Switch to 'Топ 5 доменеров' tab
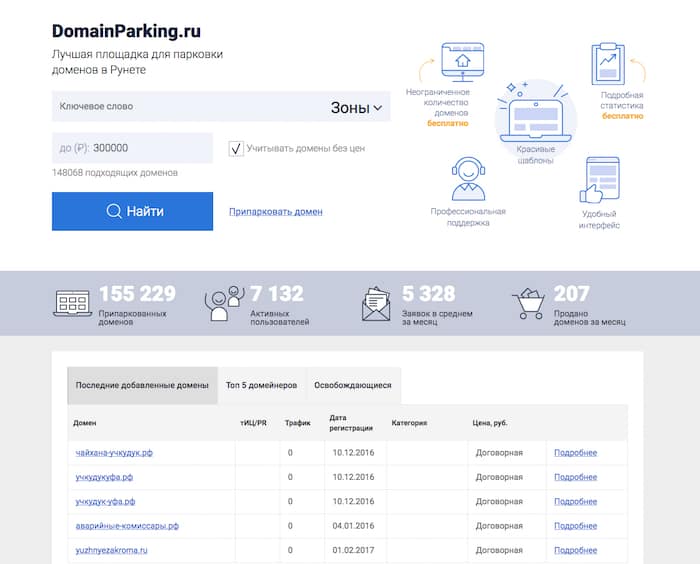Image resolution: width=700 pixels, height=564 pixels. click(x=261, y=385)
